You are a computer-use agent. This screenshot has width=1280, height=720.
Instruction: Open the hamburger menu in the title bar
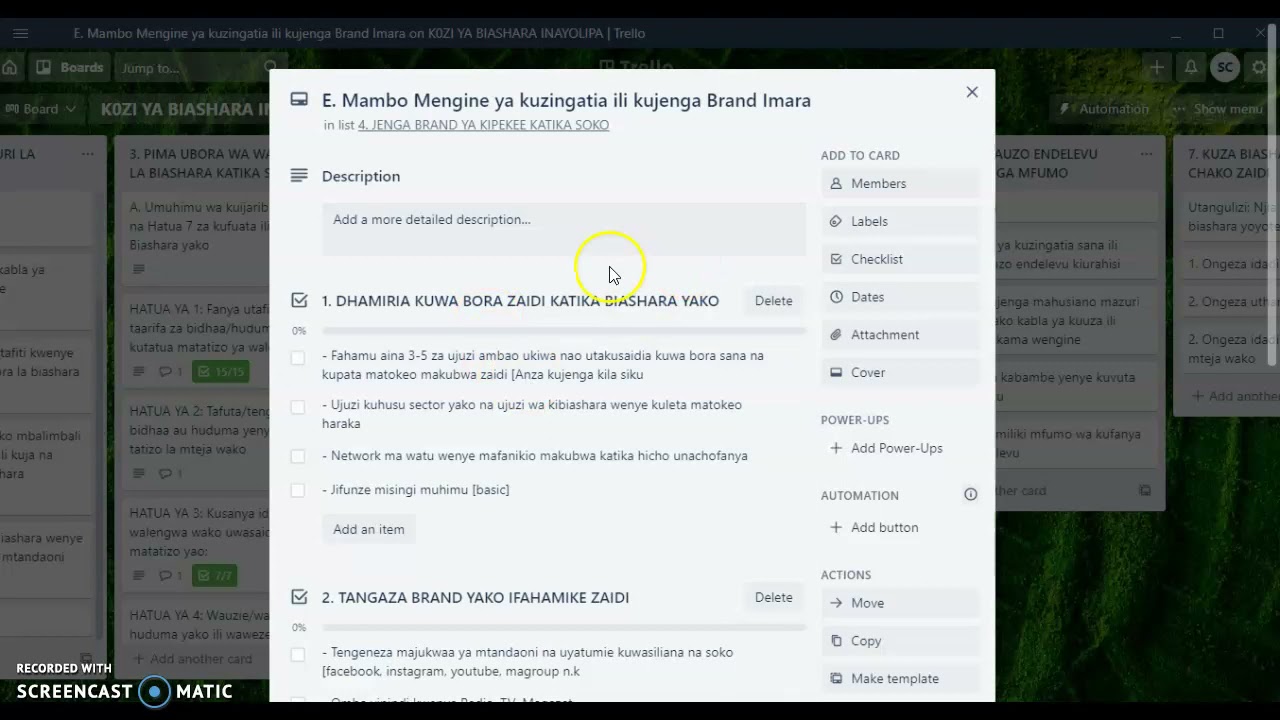(21, 33)
